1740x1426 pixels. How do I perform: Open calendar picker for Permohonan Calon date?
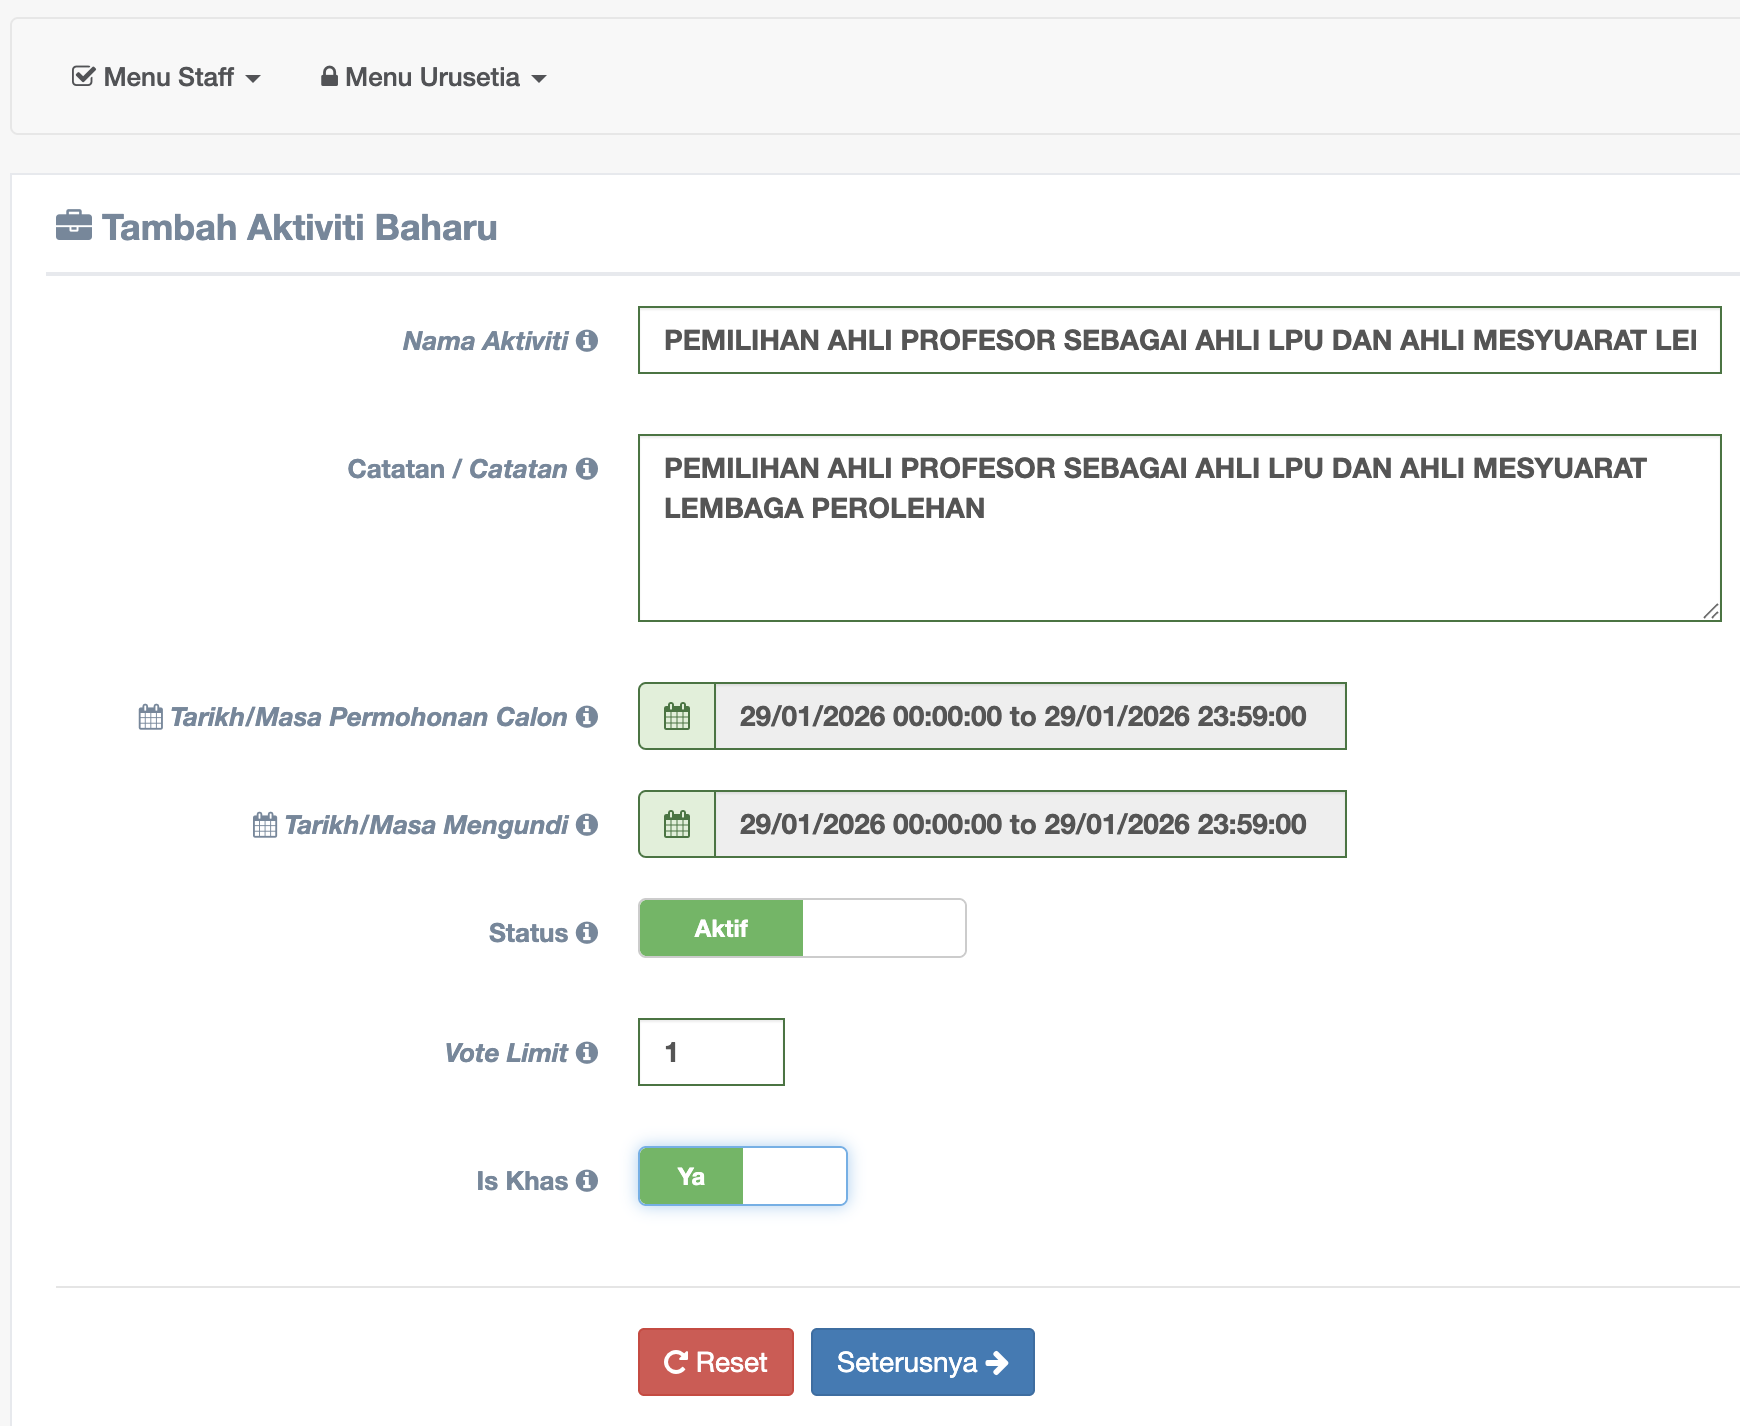677,716
